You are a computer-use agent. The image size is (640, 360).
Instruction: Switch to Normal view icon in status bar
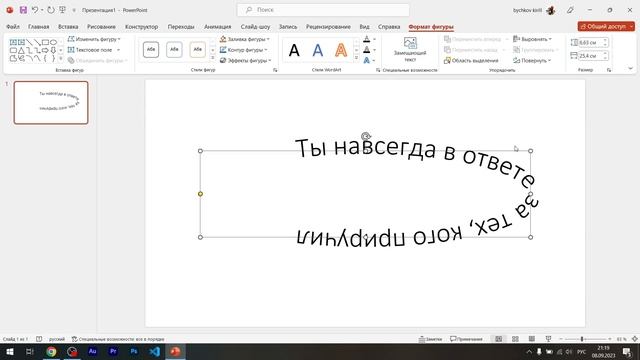pos(499,339)
